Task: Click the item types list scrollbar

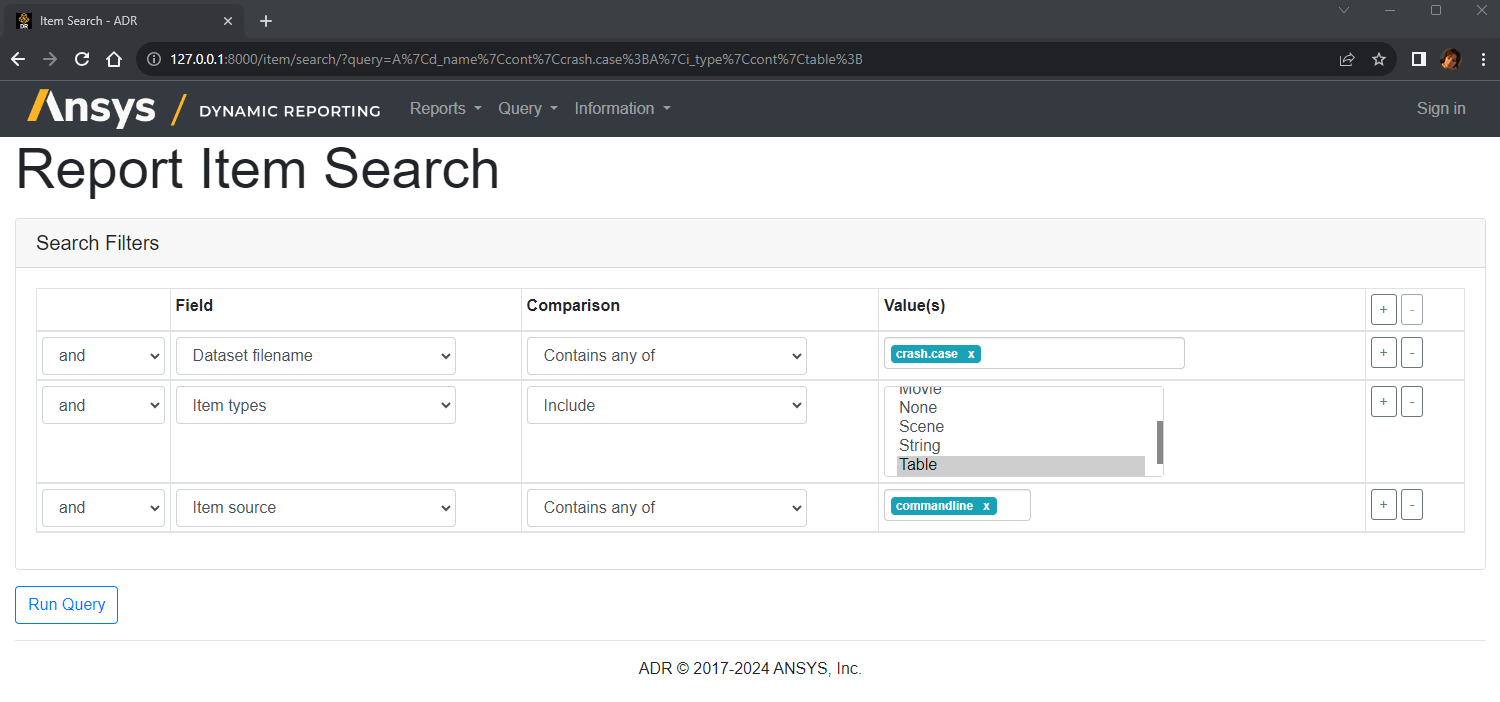Action: 1160,442
